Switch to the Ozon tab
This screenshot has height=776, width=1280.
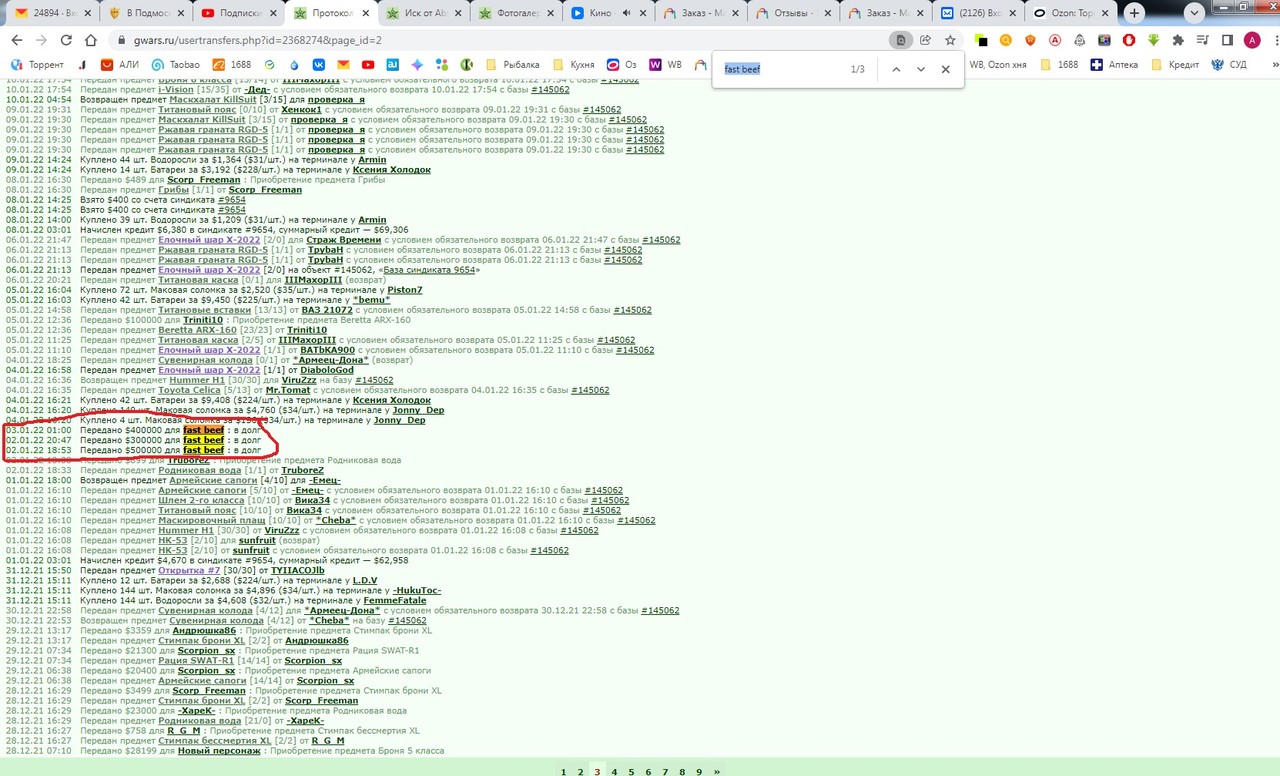1070,13
